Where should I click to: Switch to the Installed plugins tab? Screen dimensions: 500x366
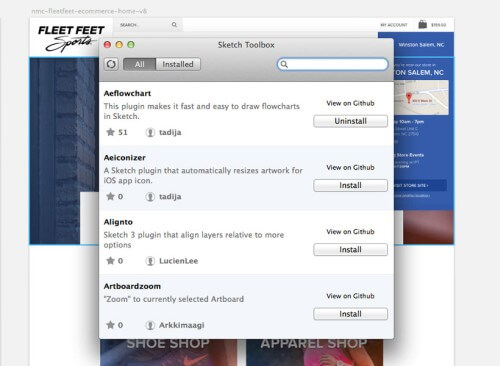178,64
